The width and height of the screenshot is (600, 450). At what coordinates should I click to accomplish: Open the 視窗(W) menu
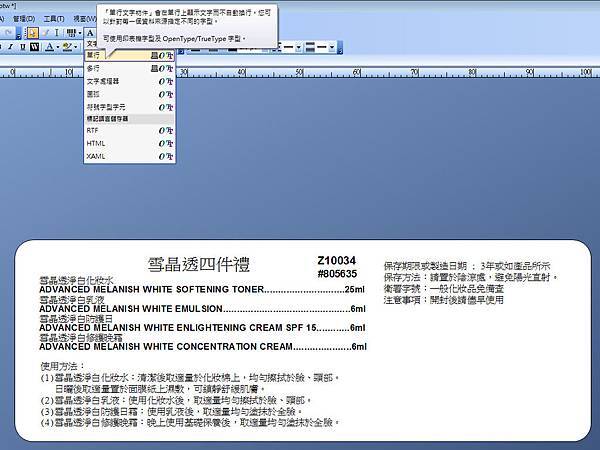(84, 19)
